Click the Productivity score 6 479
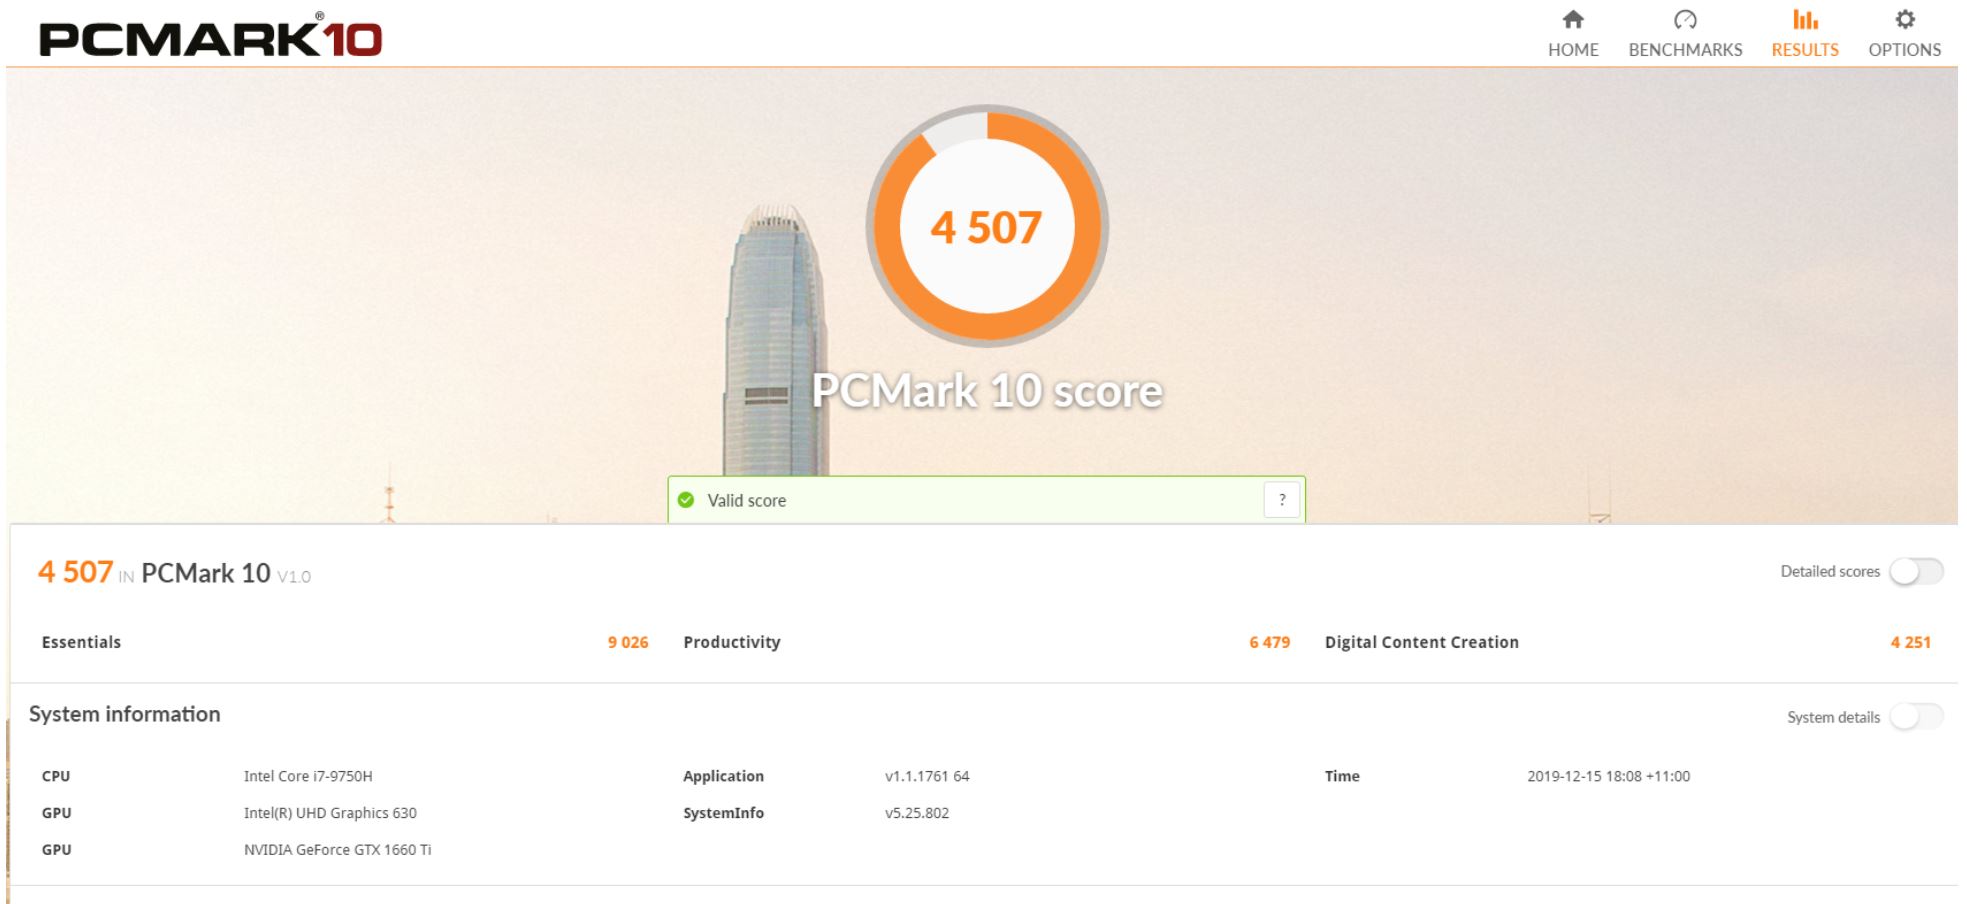This screenshot has width=1967, height=904. [1269, 642]
